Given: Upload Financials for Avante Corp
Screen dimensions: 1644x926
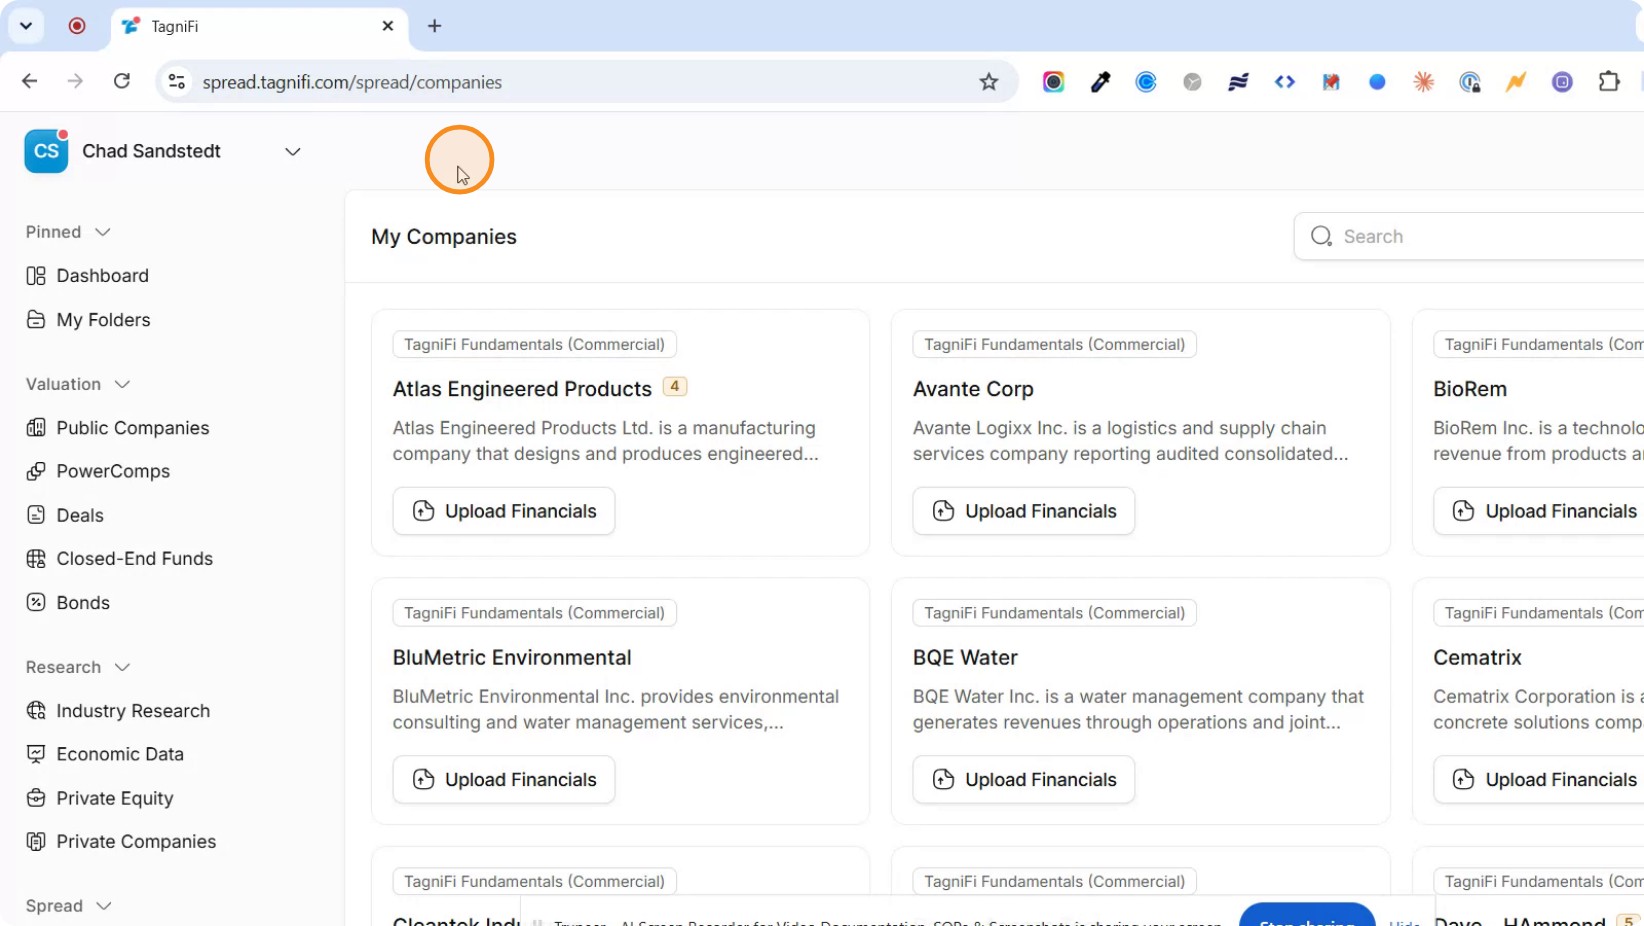Looking at the screenshot, I should pyautogui.click(x=1024, y=511).
